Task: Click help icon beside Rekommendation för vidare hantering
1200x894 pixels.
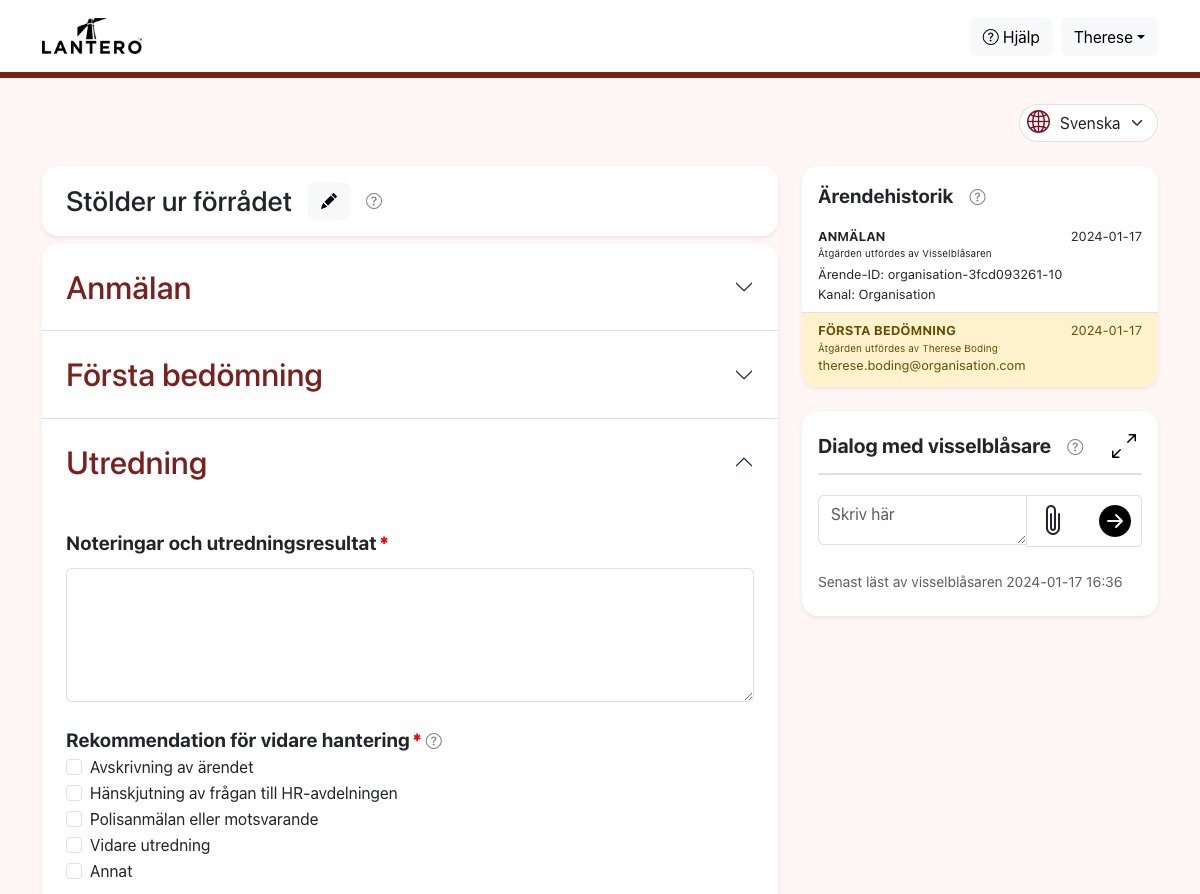Action: point(433,741)
